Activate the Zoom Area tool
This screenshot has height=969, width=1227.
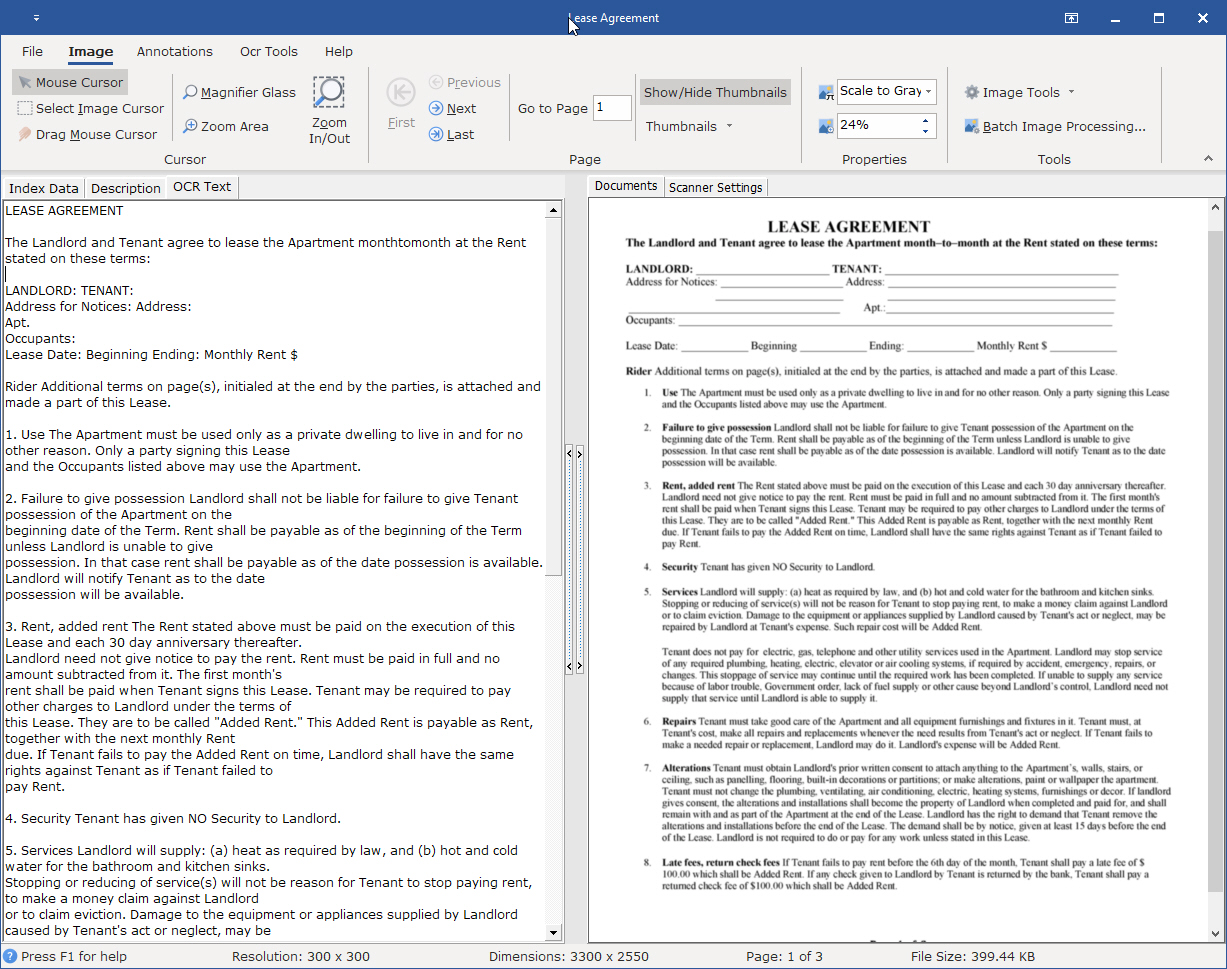229,126
